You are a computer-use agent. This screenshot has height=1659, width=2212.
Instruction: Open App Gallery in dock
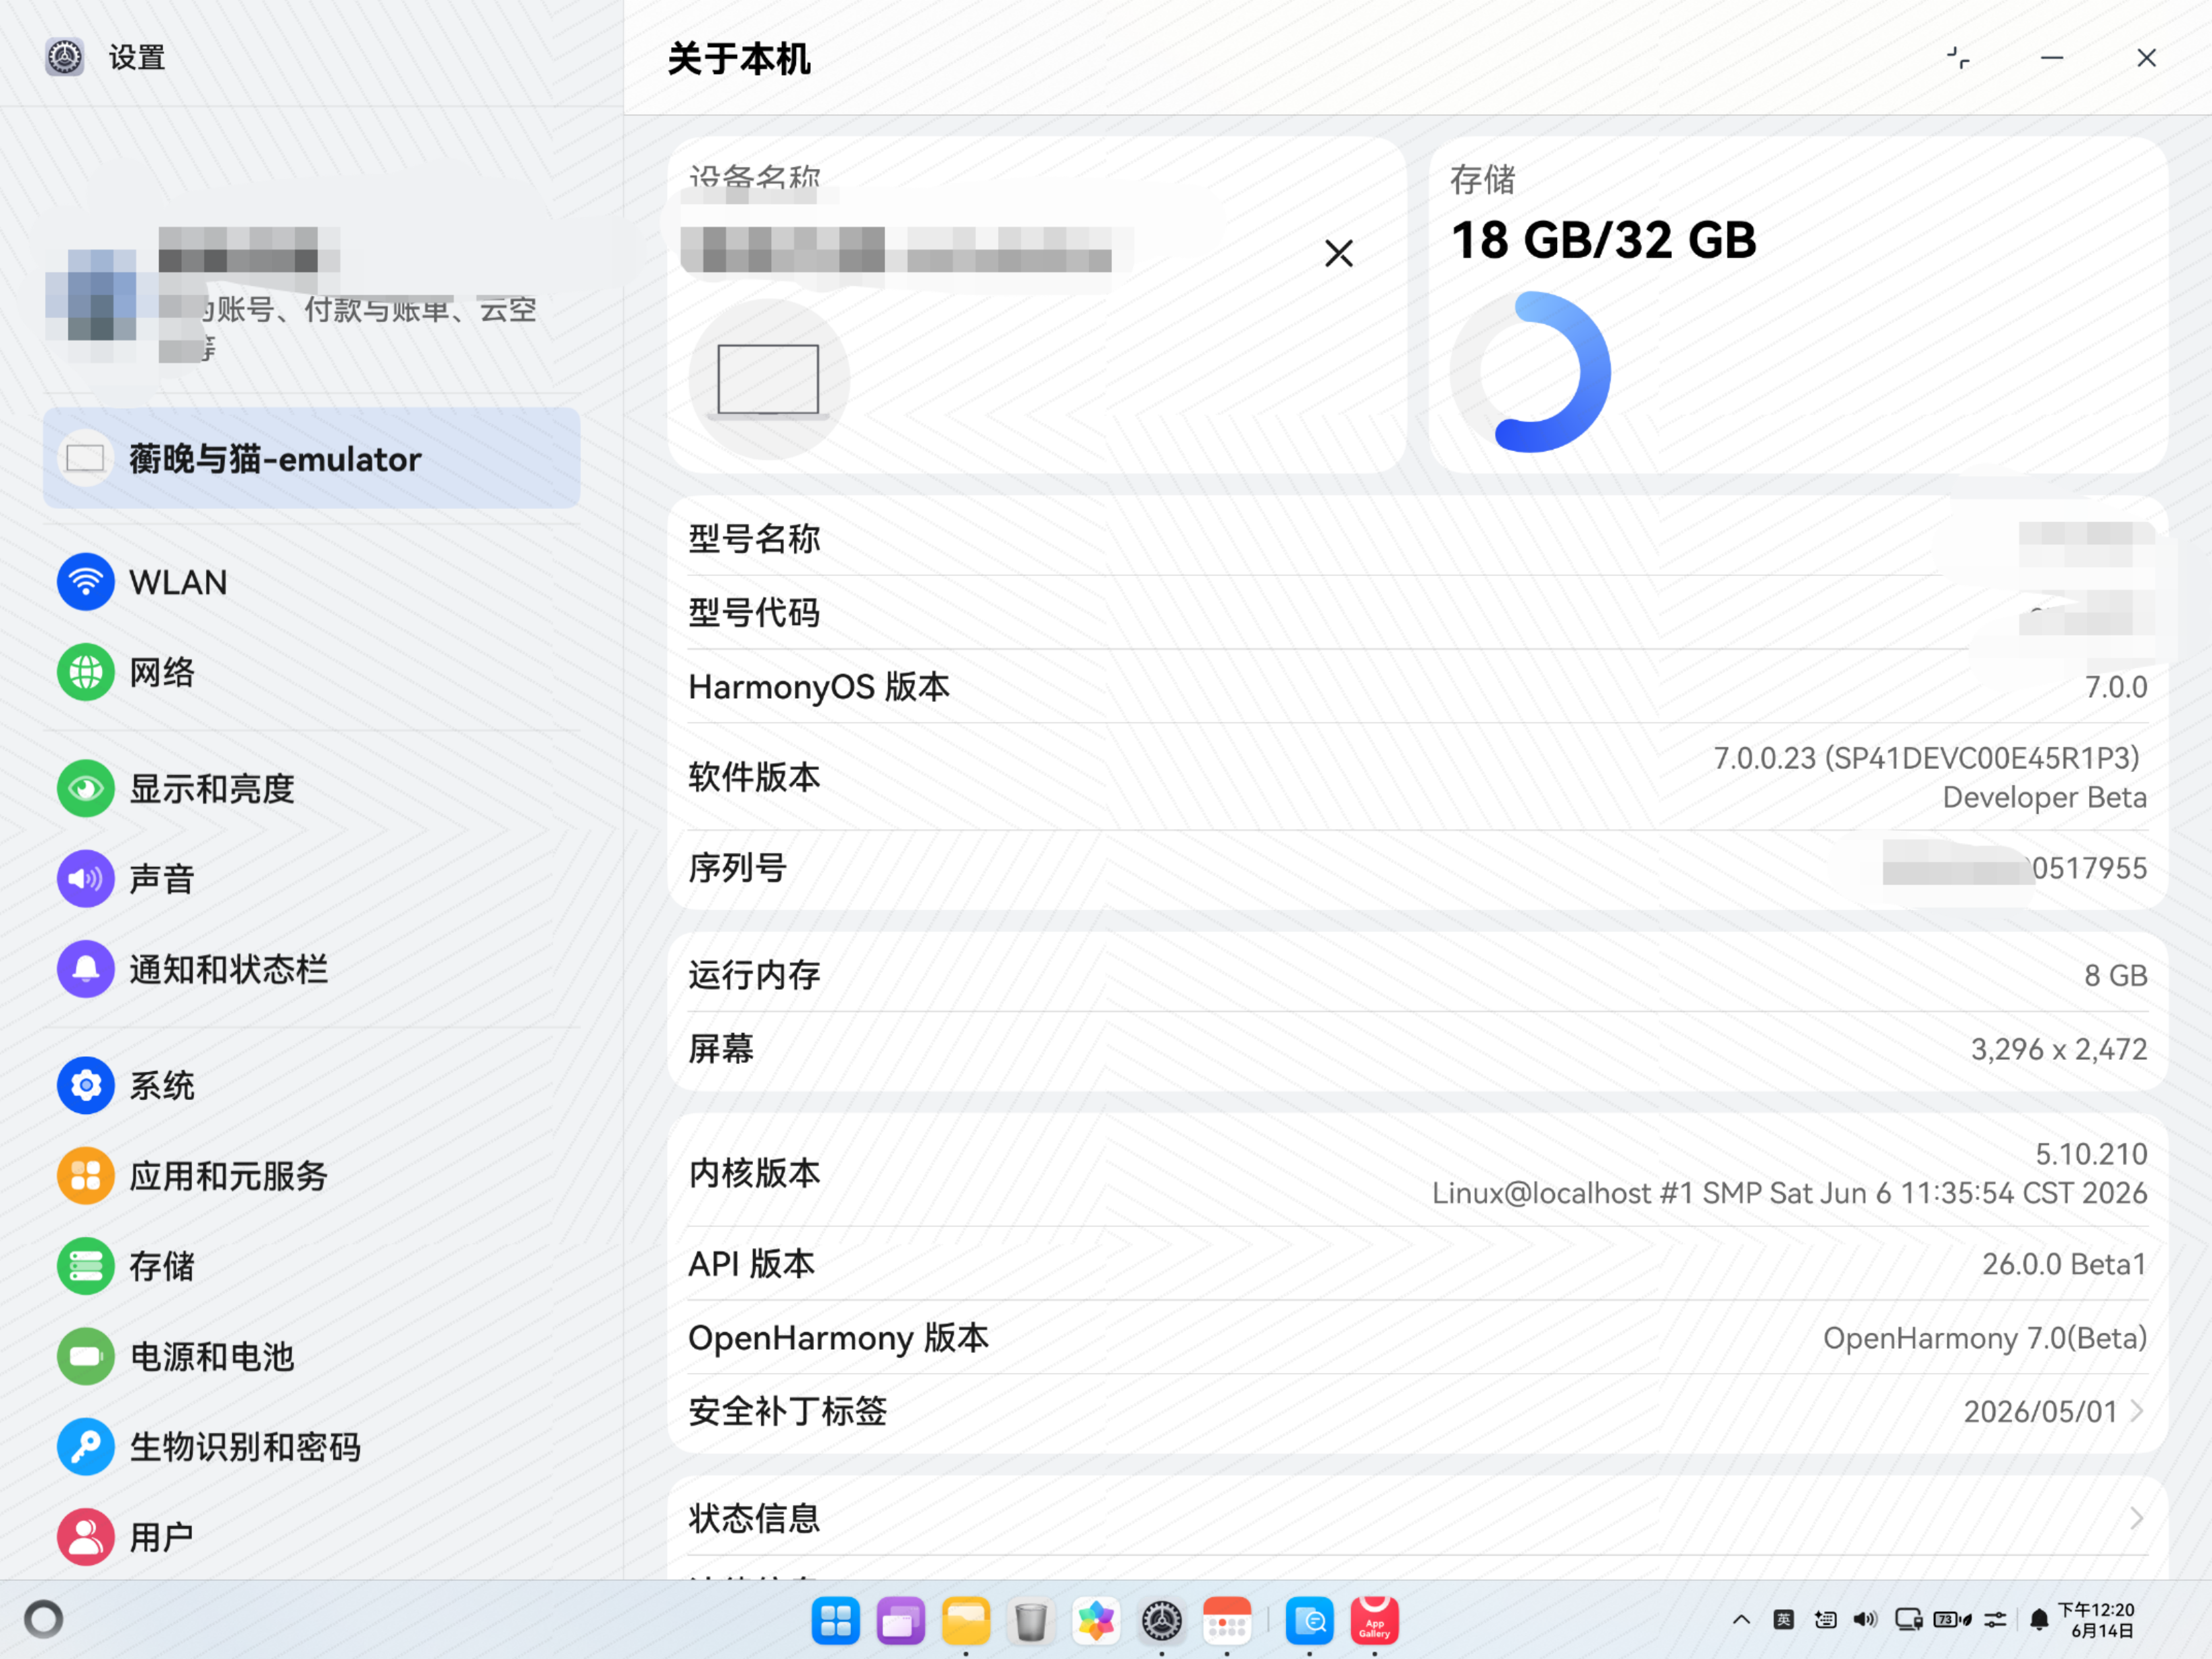pos(1374,1620)
